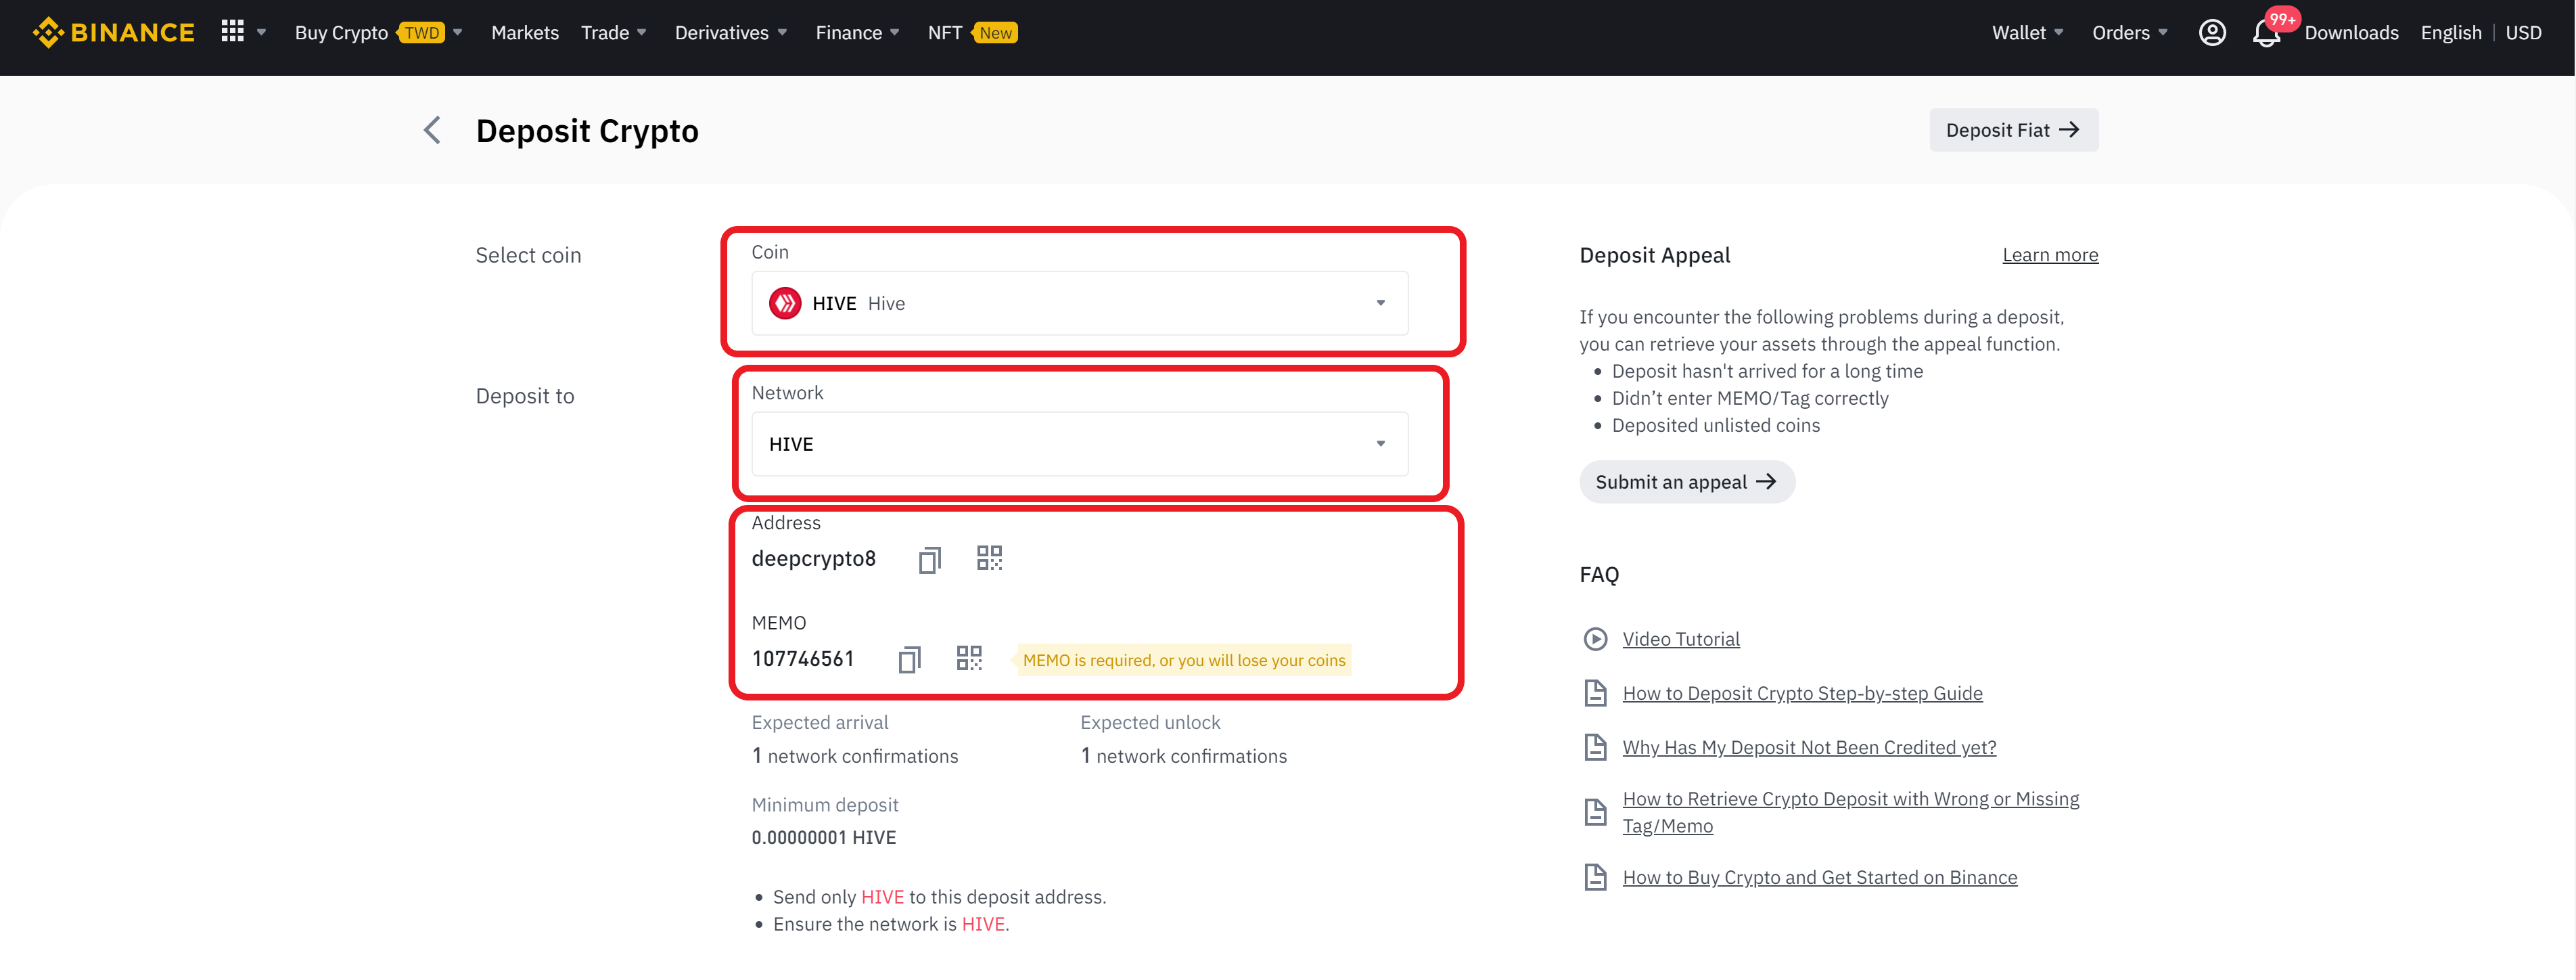Open Why Has My Deposit Not Been Credited link
This screenshot has width=2576, height=980.
point(1809,747)
